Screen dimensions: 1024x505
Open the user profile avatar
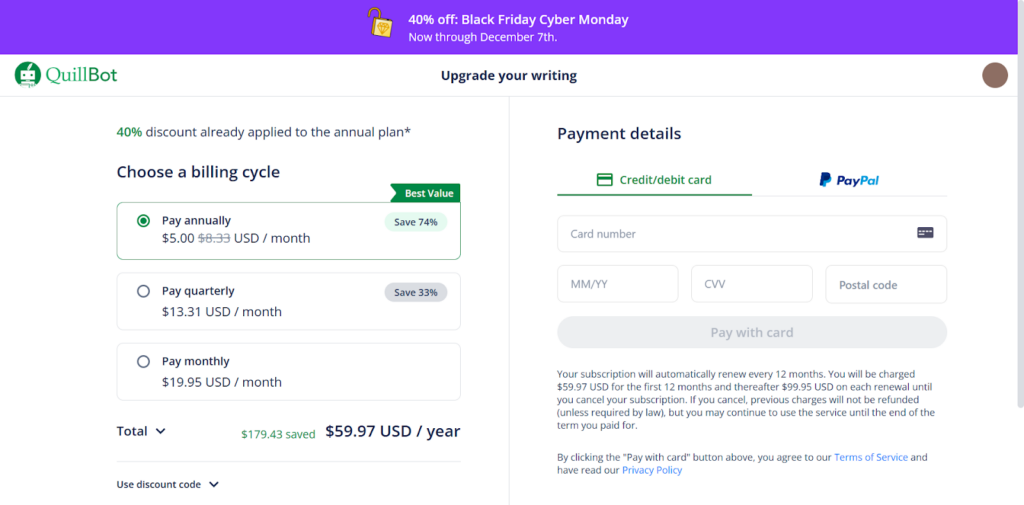(x=994, y=75)
